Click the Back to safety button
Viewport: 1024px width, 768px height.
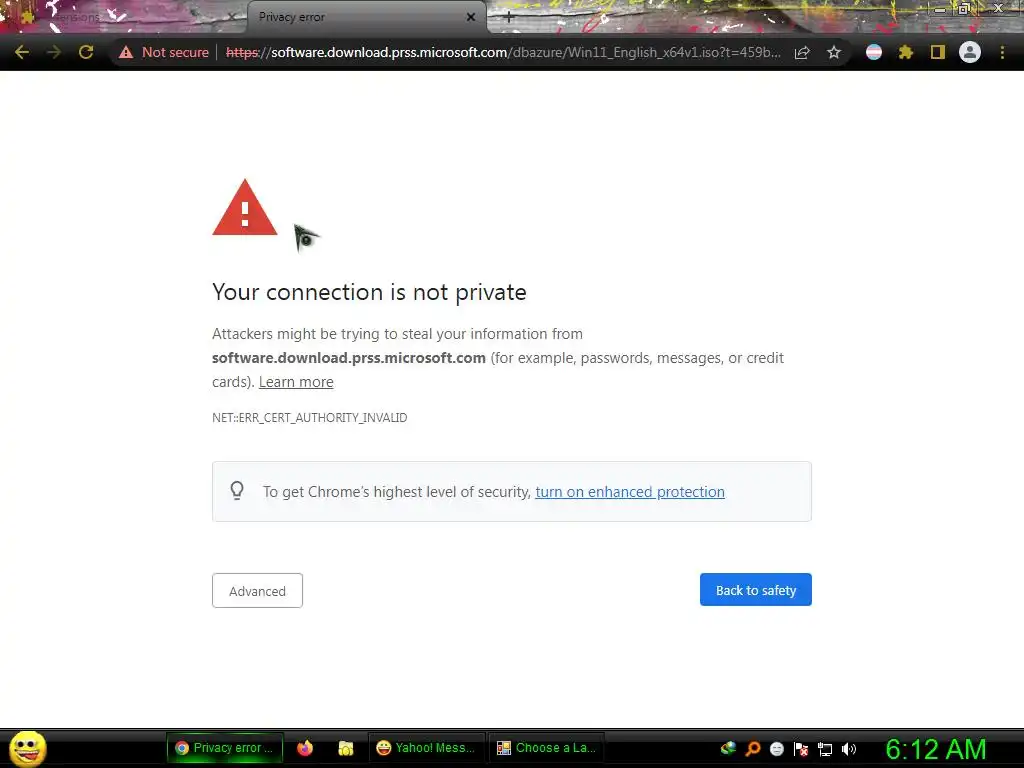pos(756,590)
